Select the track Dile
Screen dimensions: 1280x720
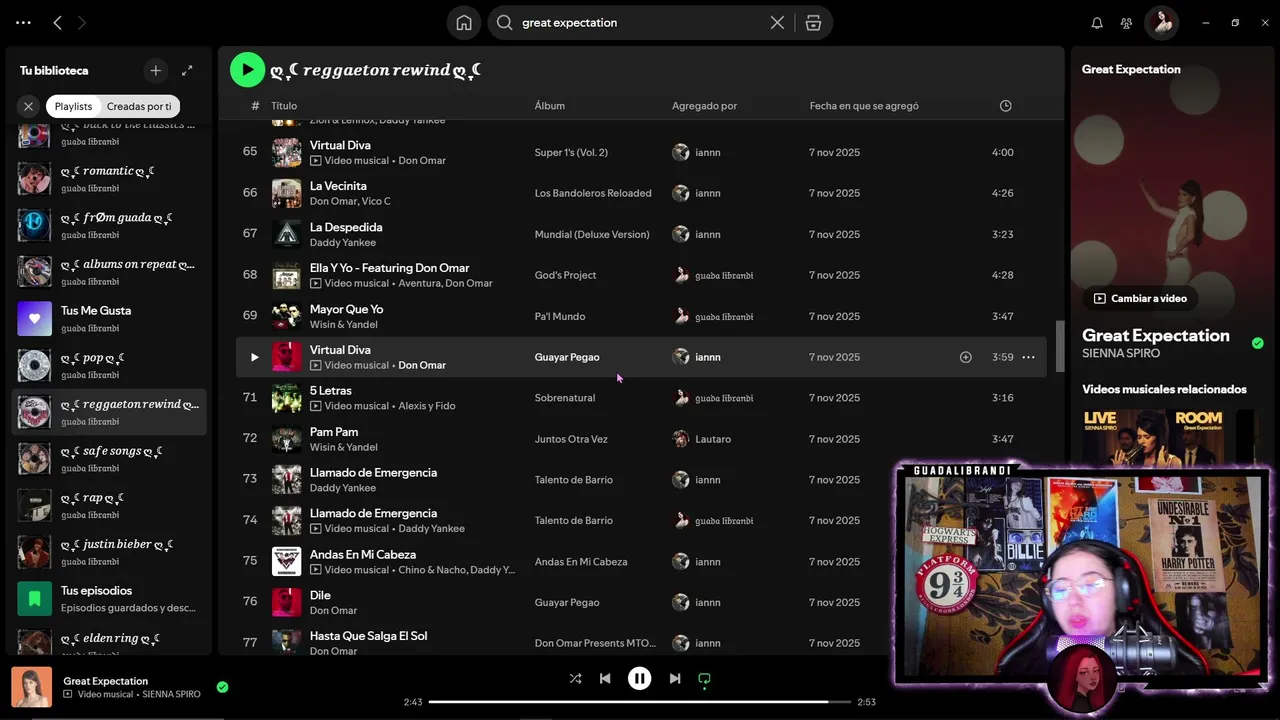coord(320,595)
